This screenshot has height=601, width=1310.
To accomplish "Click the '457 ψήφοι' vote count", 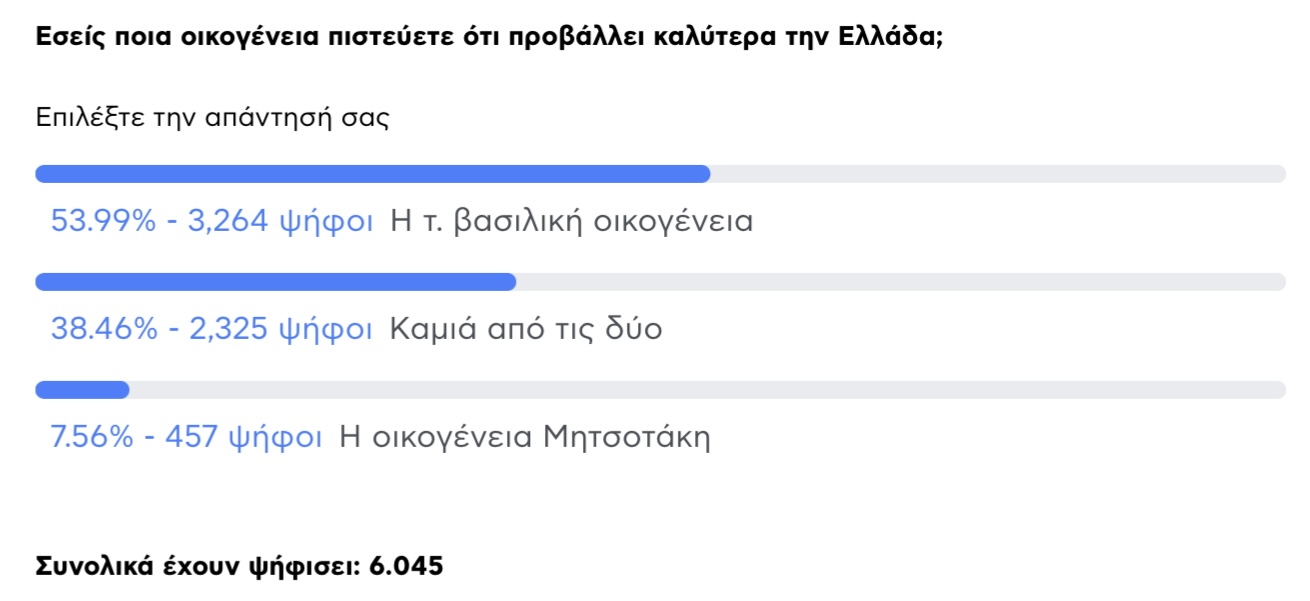I will (x=243, y=437).
